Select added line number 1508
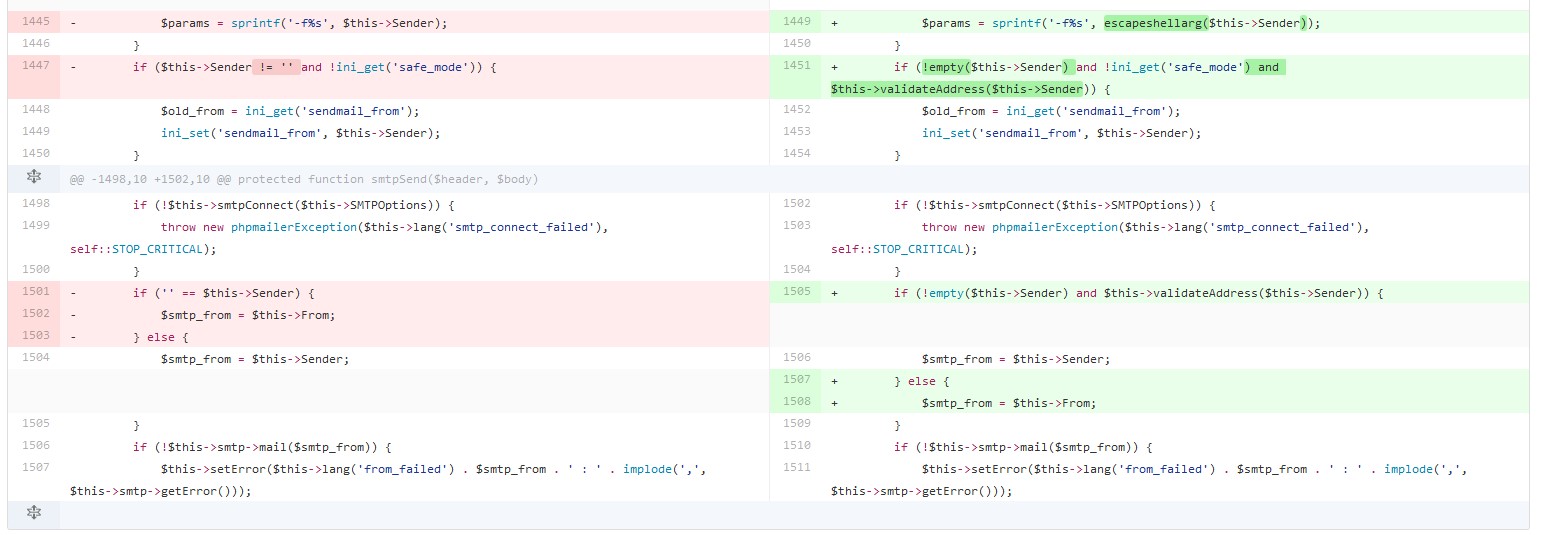 point(796,402)
